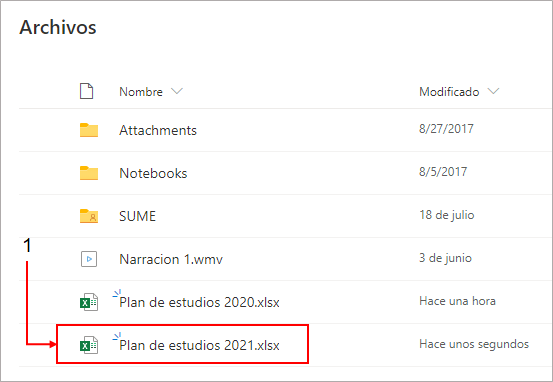Click new-item sparkle beside Plan de estudios 2021
Screen dimensions: 553x382
[x=117, y=336]
